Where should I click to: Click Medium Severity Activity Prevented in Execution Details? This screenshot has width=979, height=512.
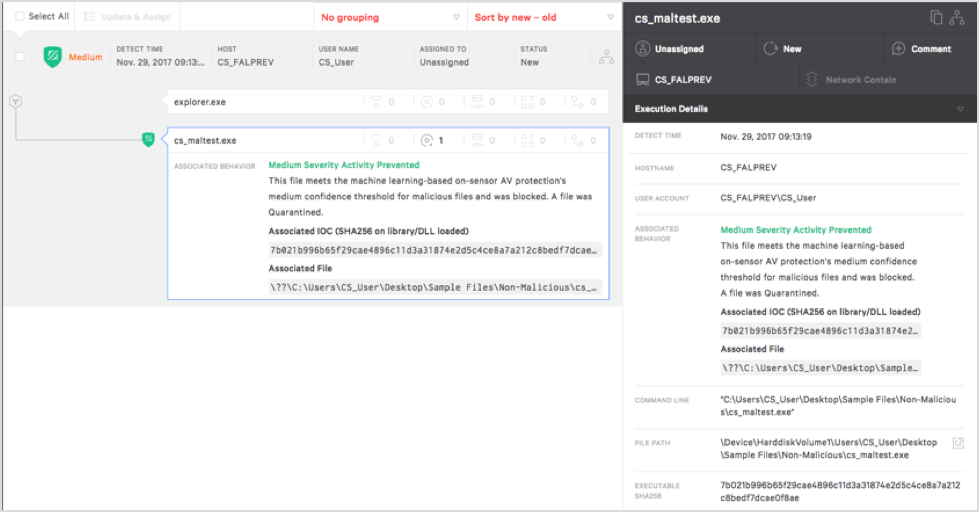click(x=796, y=230)
